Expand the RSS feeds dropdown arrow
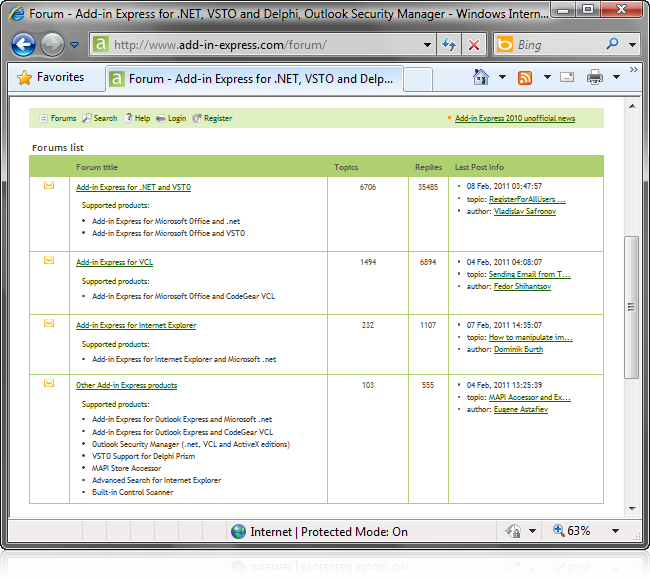This screenshot has width=650, height=580. click(x=547, y=77)
